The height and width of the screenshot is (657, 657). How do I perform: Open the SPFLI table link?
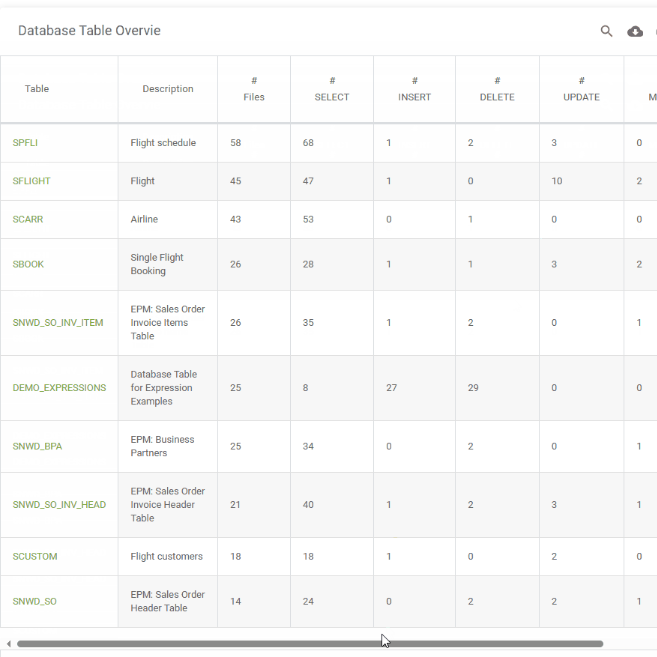coord(25,143)
